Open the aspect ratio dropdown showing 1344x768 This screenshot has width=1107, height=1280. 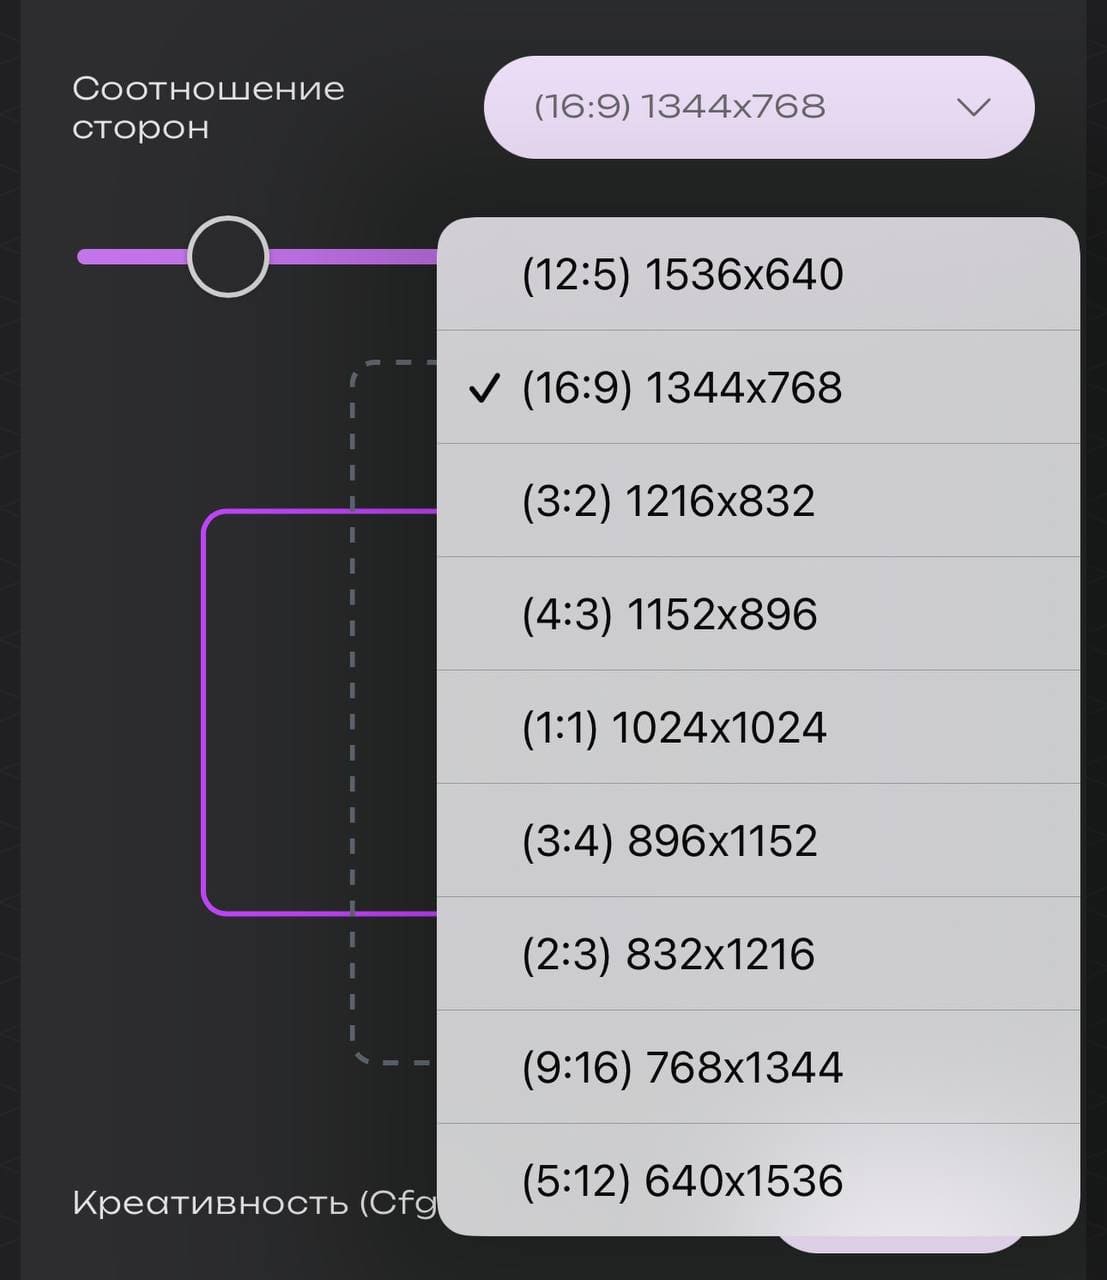point(758,107)
